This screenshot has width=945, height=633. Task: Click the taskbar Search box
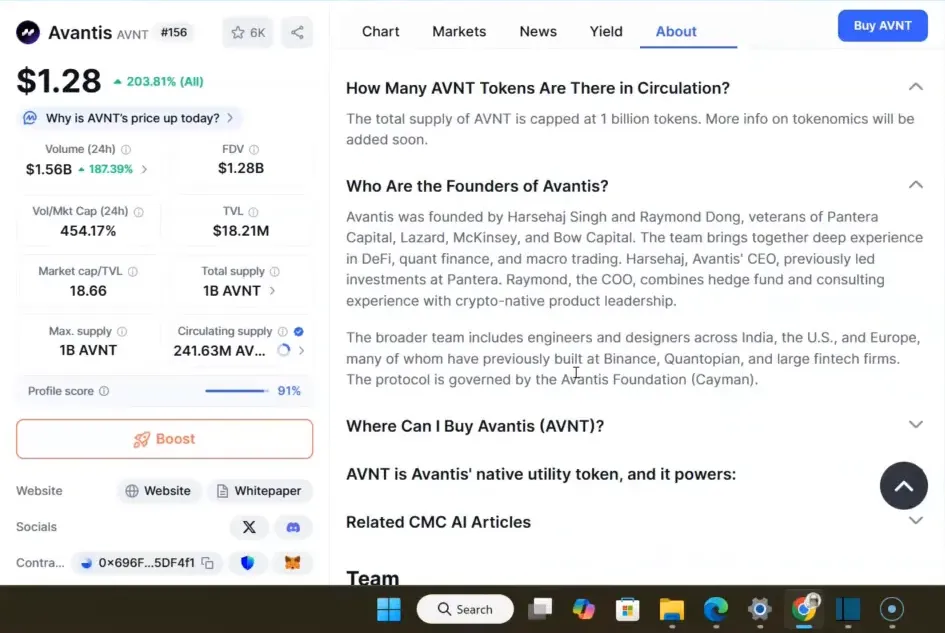[x=465, y=609]
